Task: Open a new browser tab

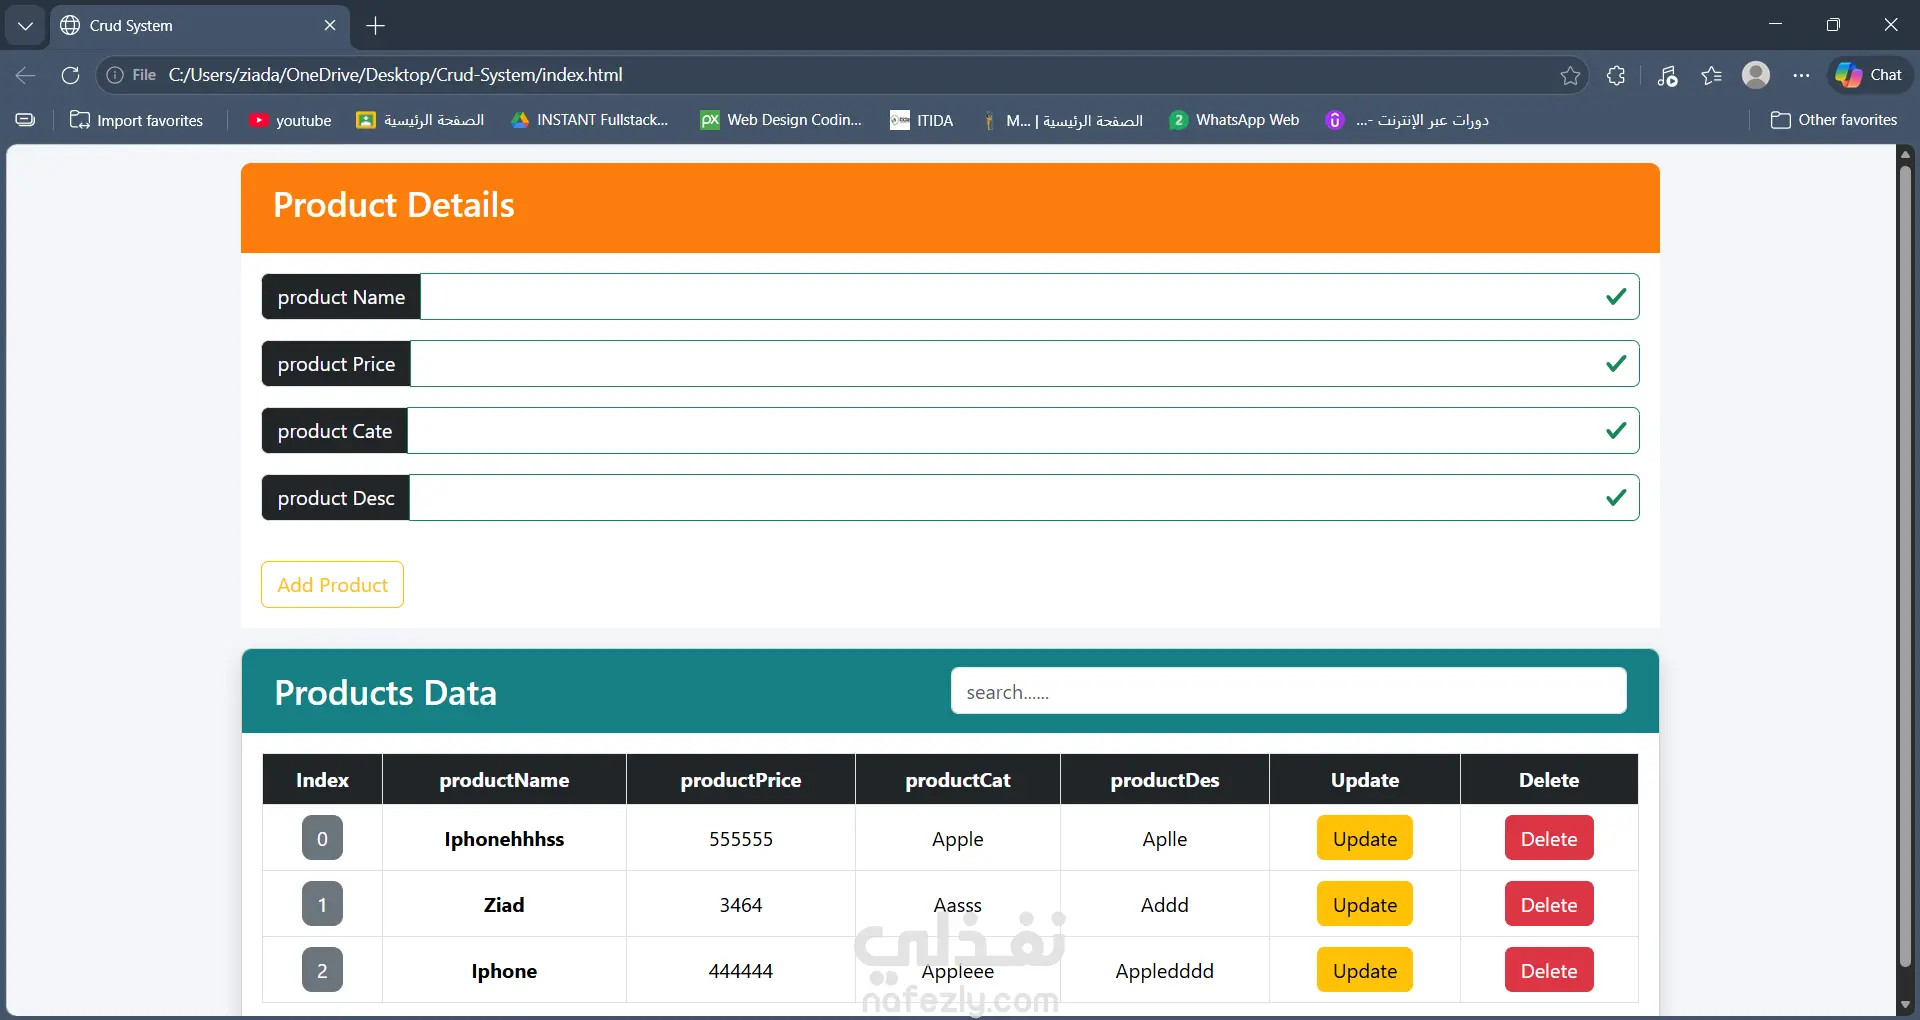Action: 376,25
